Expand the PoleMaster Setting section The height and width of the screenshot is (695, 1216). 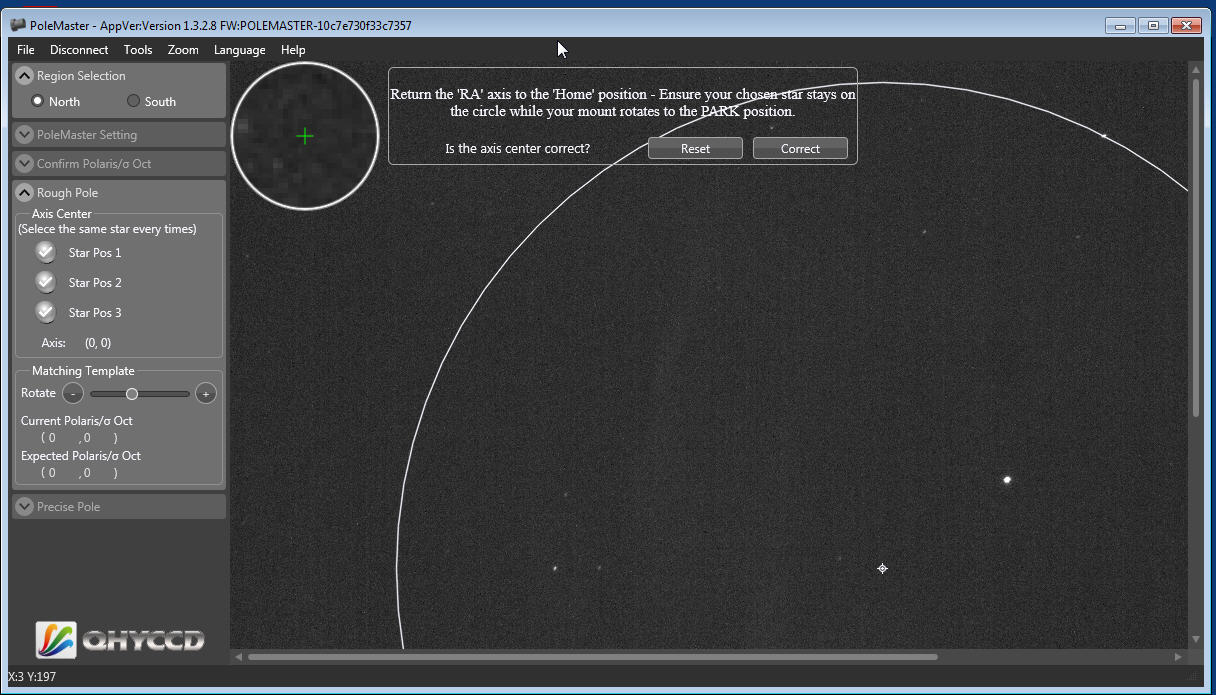(25, 135)
